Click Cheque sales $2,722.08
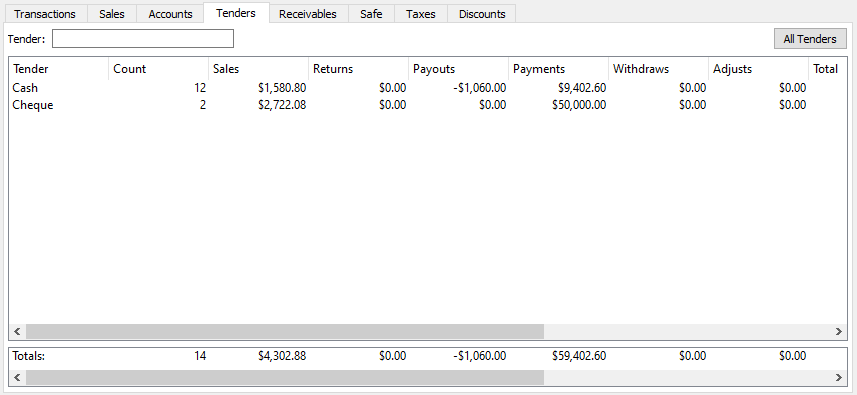857x395 pixels. 282,105
